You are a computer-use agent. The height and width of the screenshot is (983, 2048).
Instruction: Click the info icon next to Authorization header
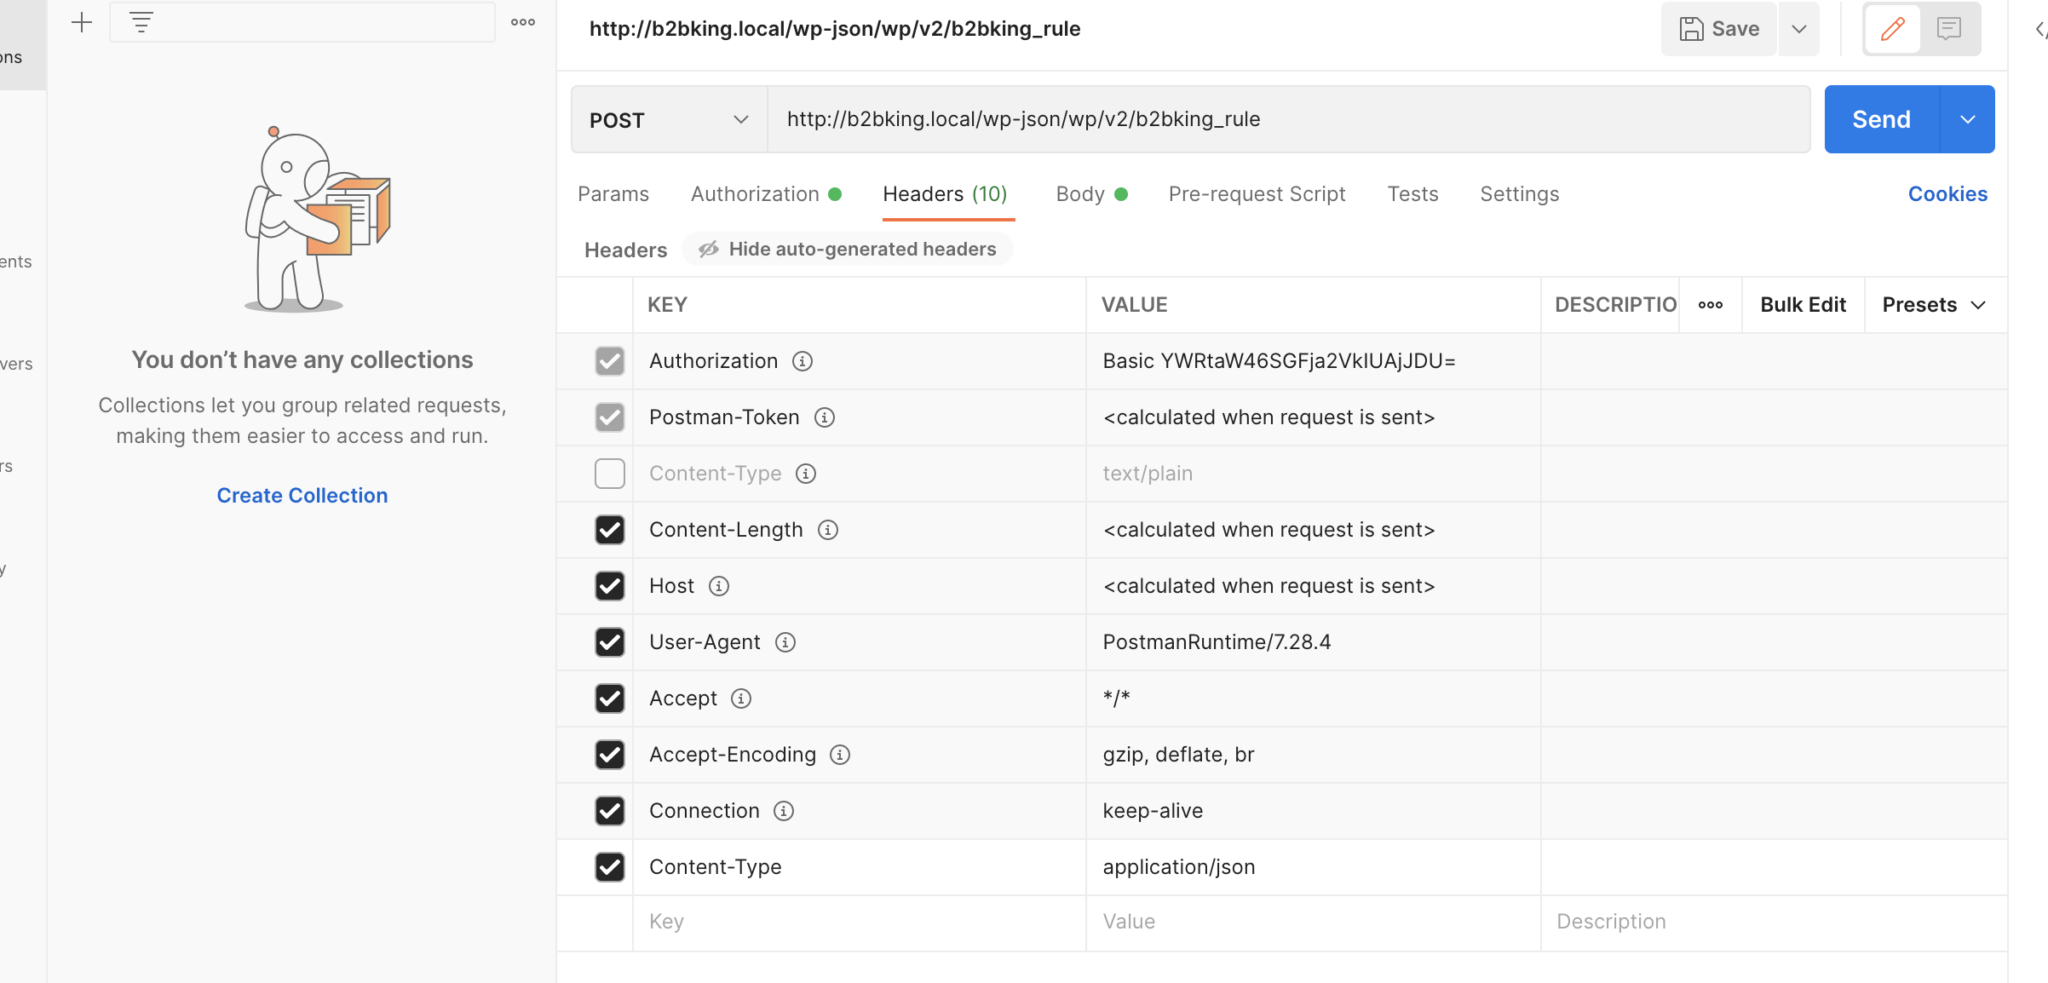802,361
